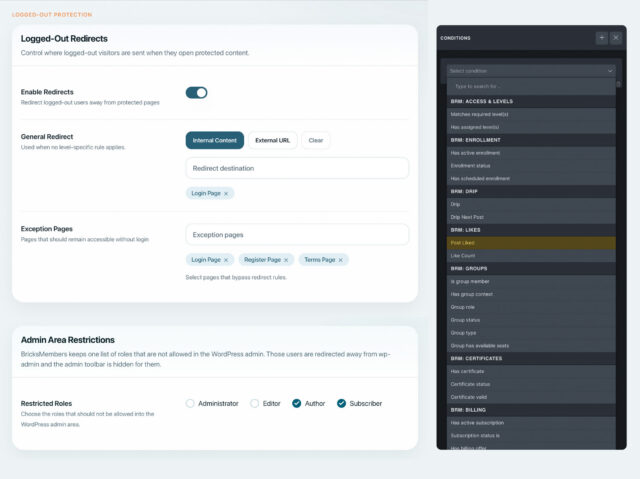640x479 pixels.
Task: Check the Editor restricted role
Action: 254,404
